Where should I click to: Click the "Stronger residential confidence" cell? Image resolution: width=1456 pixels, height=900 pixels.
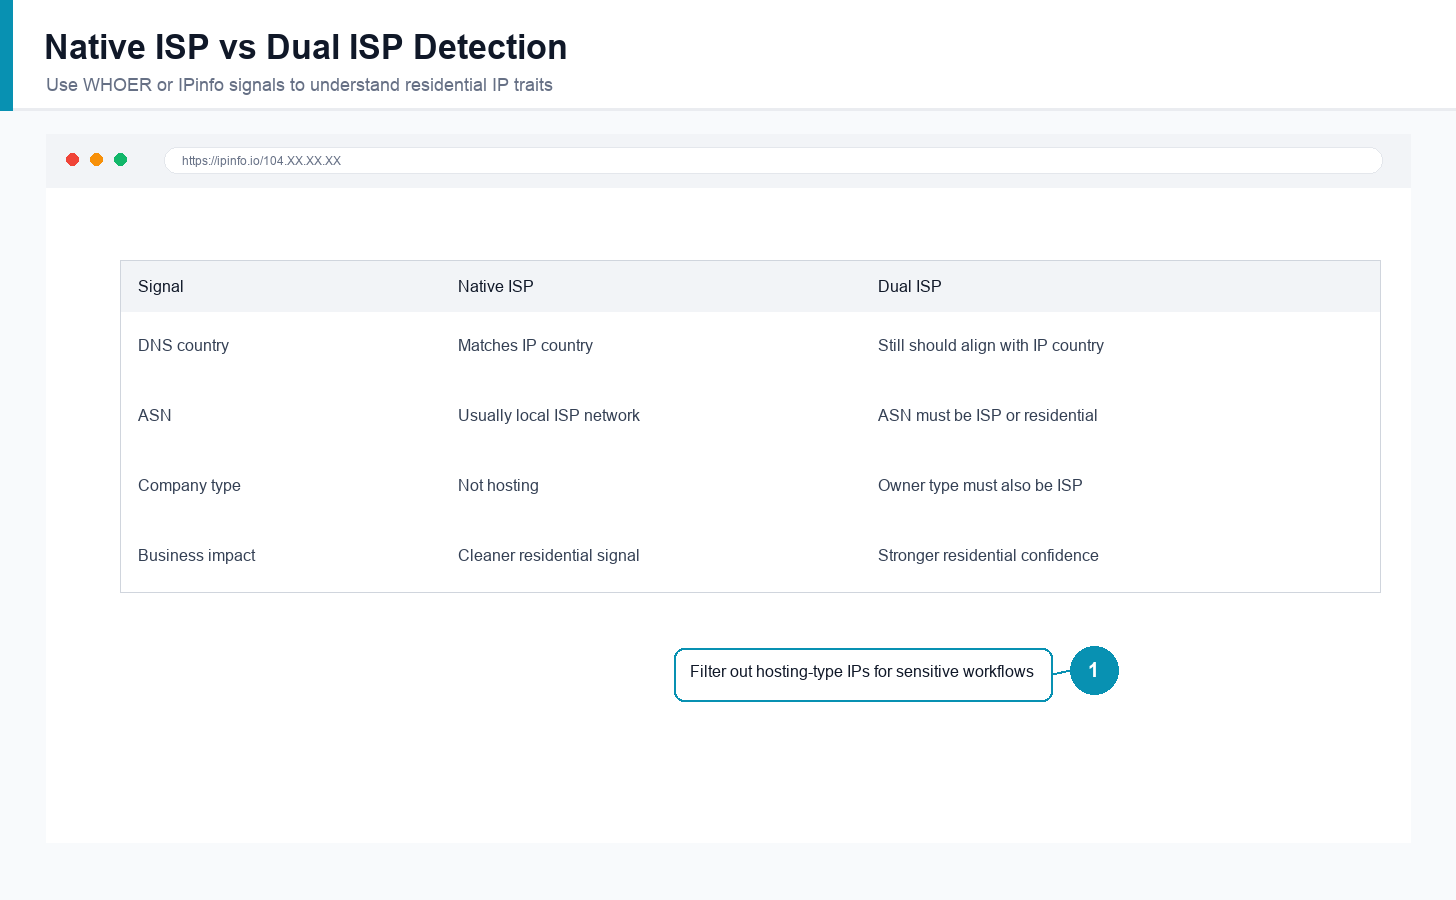click(x=988, y=555)
